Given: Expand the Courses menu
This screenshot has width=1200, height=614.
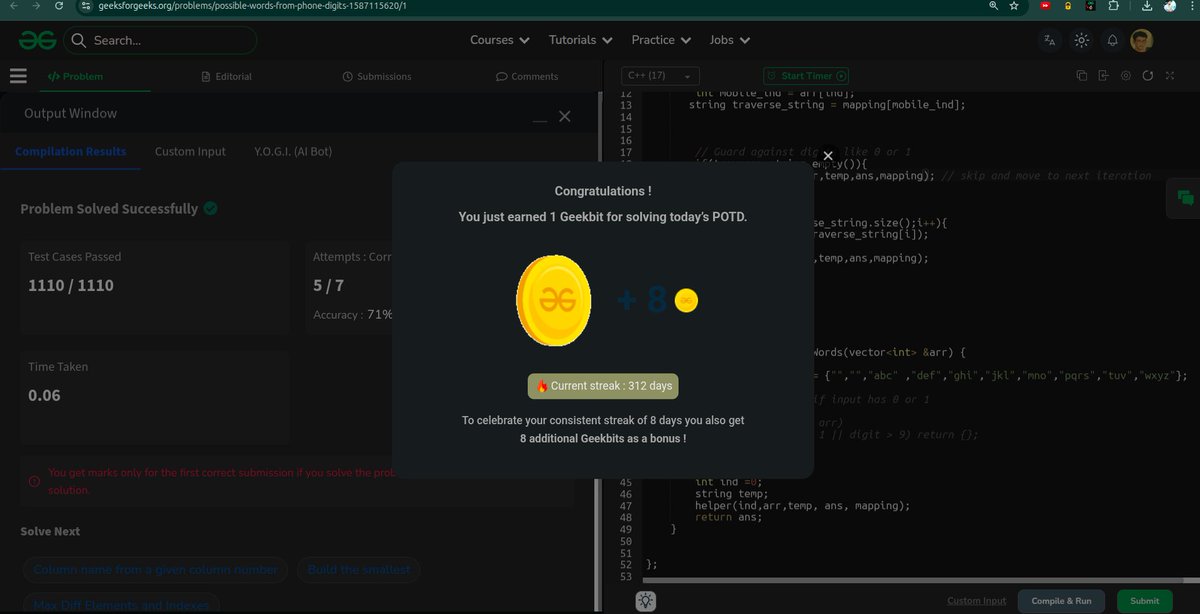Looking at the screenshot, I should click(499, 40).
